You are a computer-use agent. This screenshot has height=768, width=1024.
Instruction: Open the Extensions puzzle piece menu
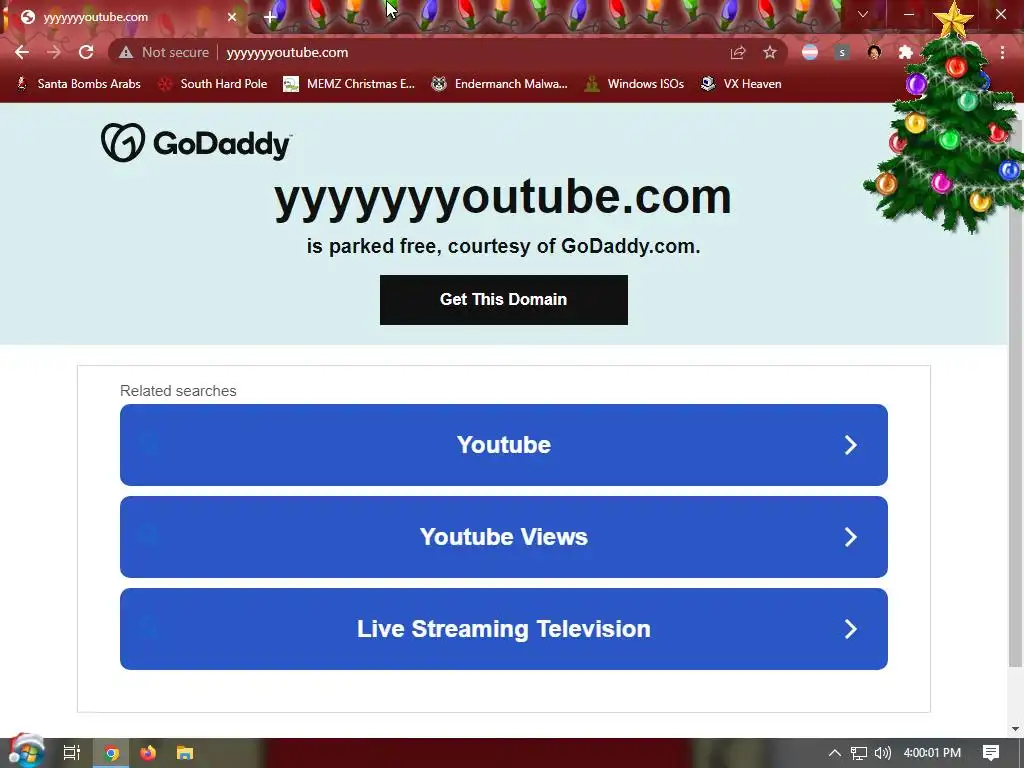coord(906,52)
